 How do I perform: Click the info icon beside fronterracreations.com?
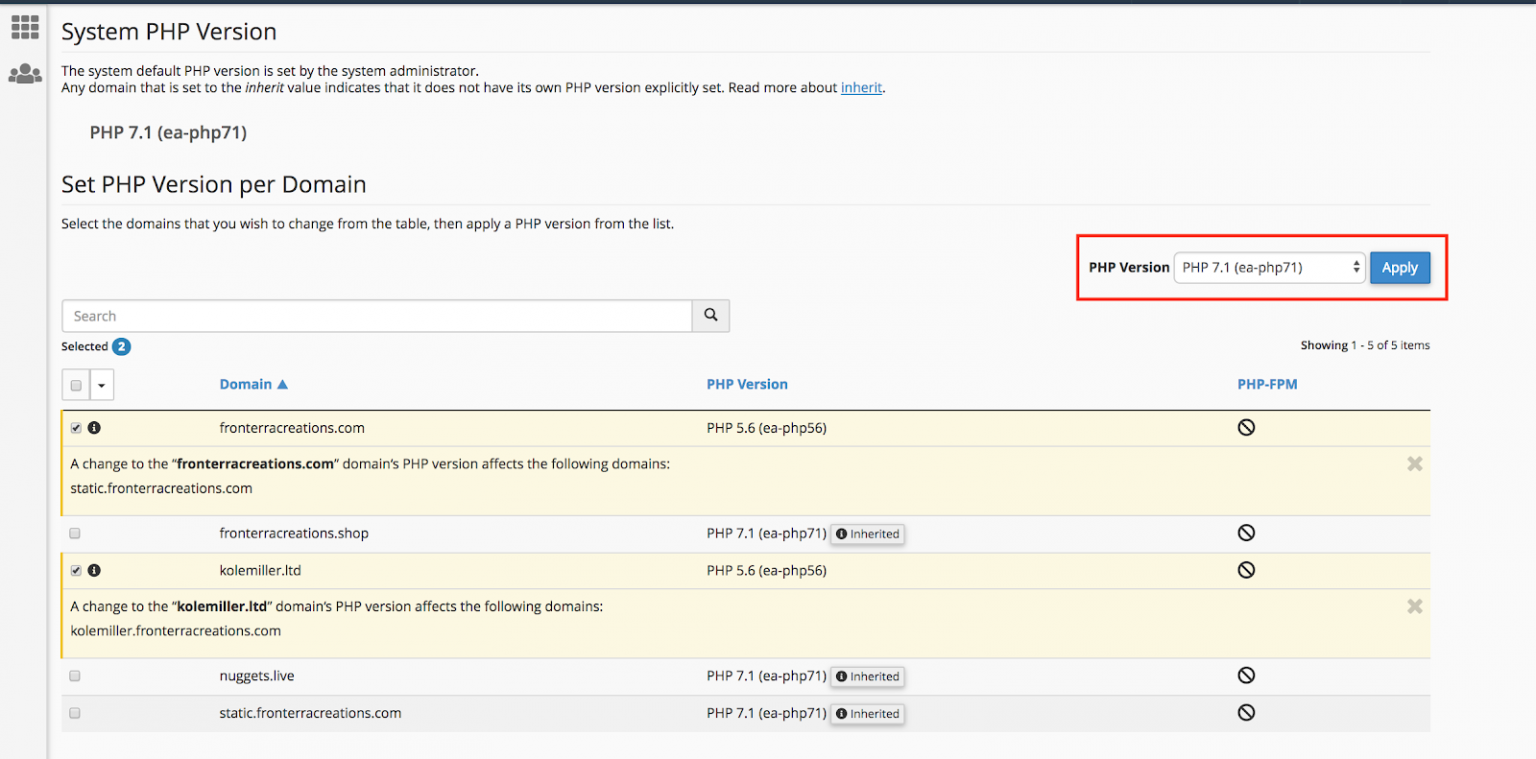95,427
